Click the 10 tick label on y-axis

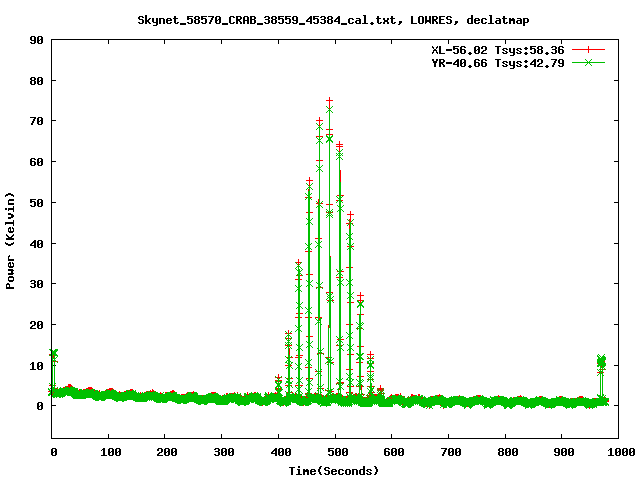click(x=36, y=366)
